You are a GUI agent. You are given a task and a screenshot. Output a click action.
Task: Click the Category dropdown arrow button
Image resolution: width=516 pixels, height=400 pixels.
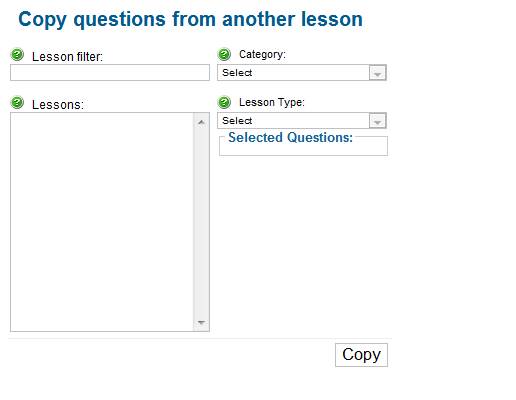pos(377,73)
